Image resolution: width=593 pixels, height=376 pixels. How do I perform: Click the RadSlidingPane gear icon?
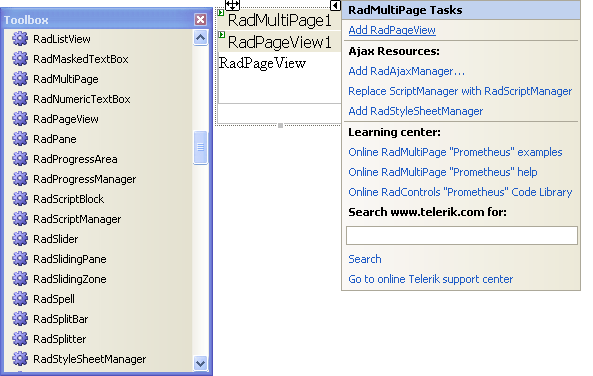tap(20, 259)
